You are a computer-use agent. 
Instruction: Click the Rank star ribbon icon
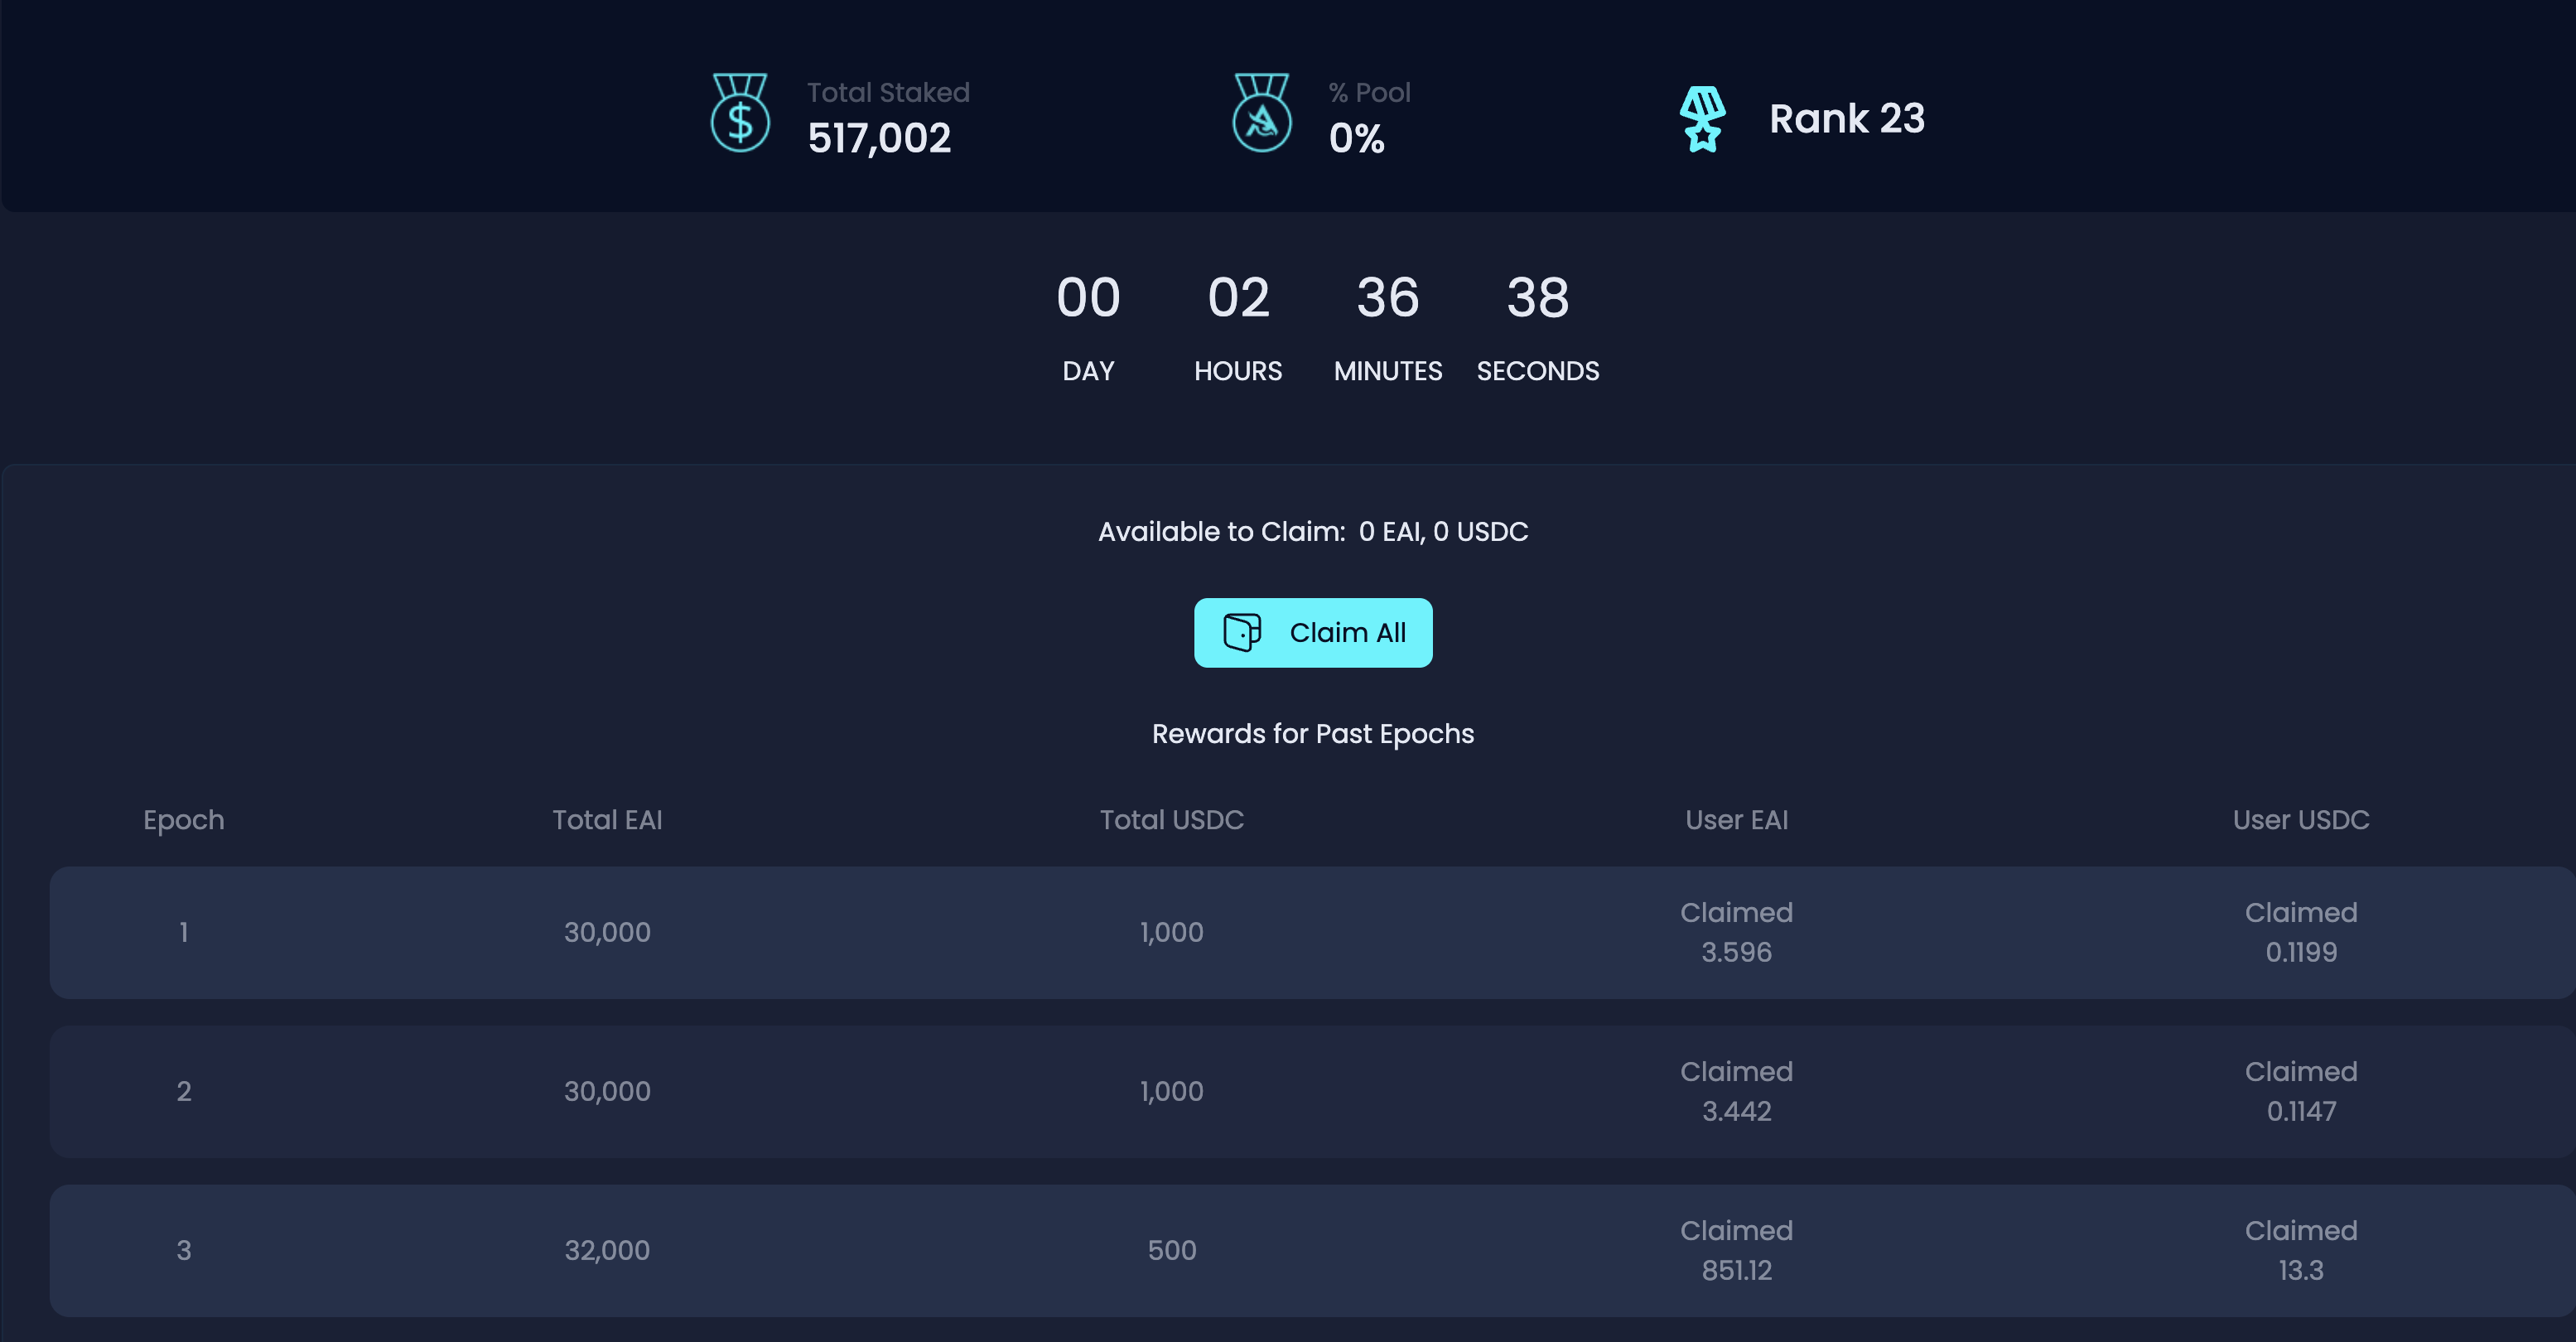(1702, 119)
